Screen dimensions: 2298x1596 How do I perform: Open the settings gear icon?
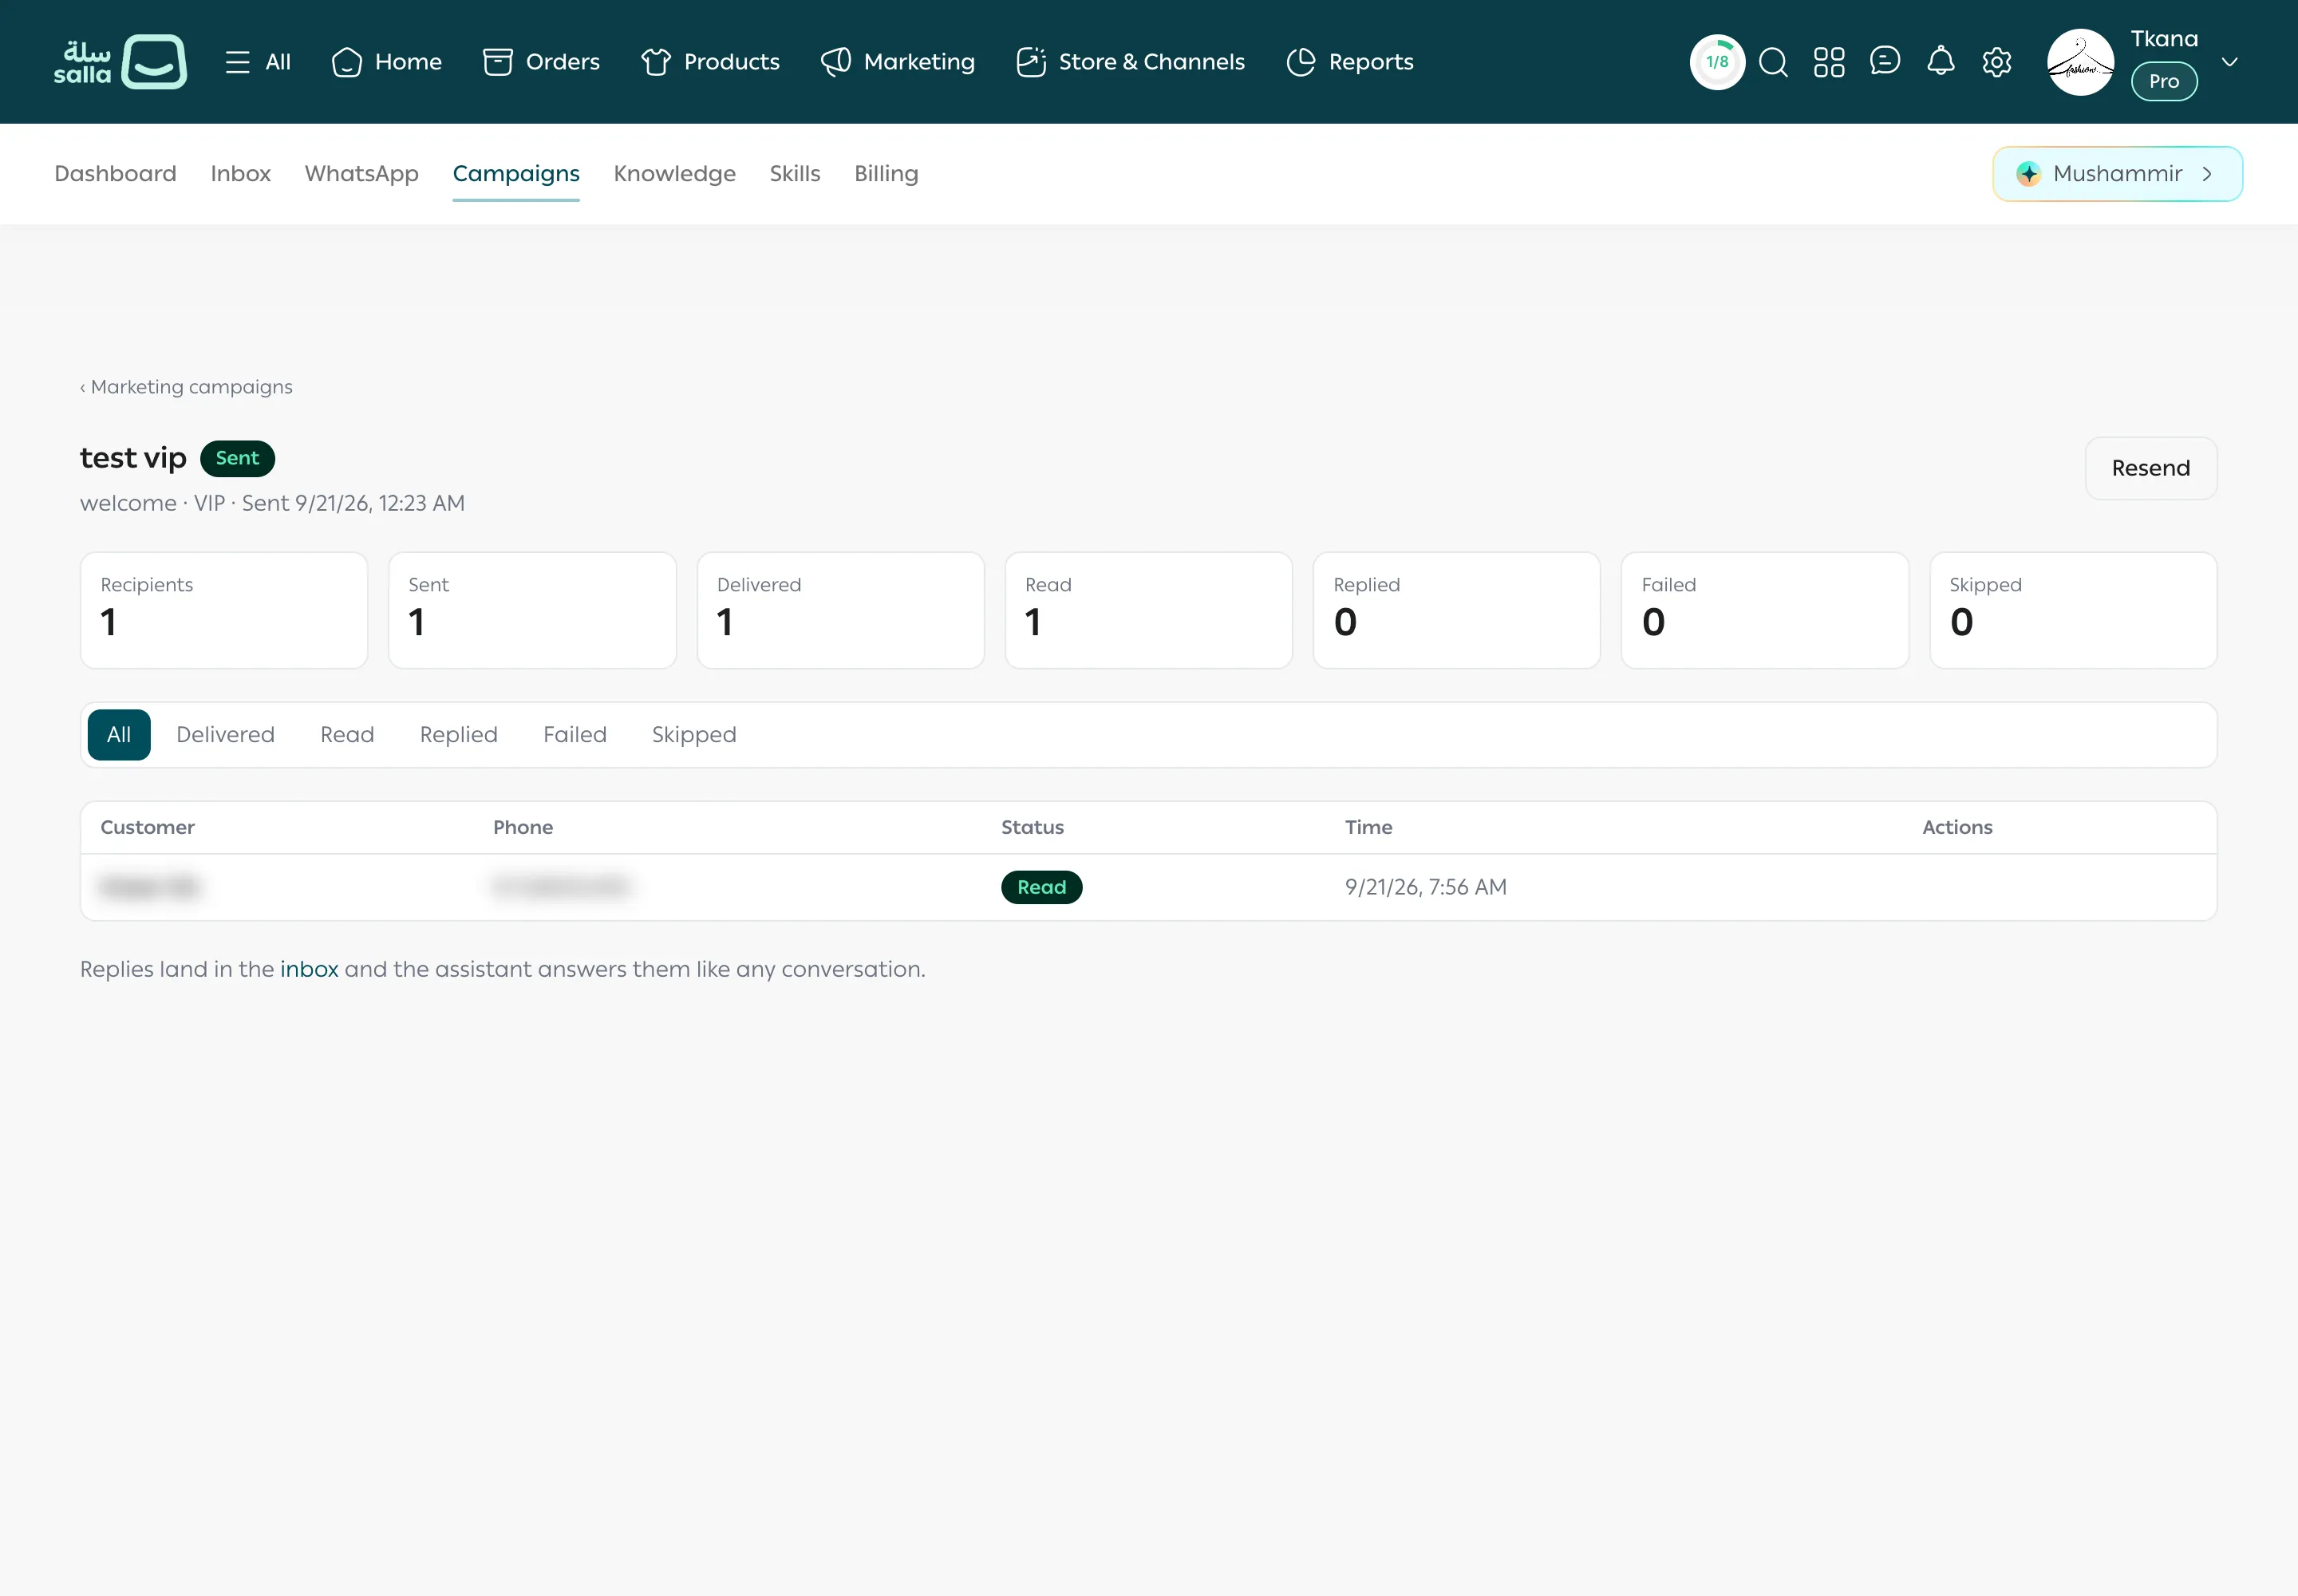1997,62
